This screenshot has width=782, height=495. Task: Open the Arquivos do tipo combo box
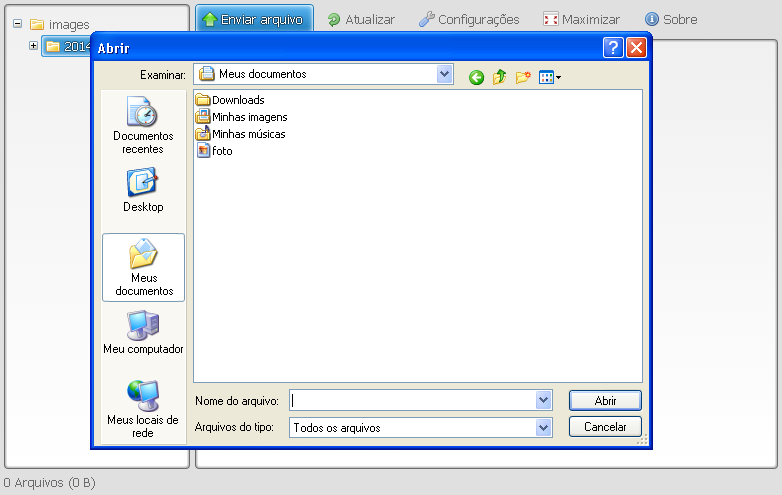pyautogui.click(x=420, y=427)
